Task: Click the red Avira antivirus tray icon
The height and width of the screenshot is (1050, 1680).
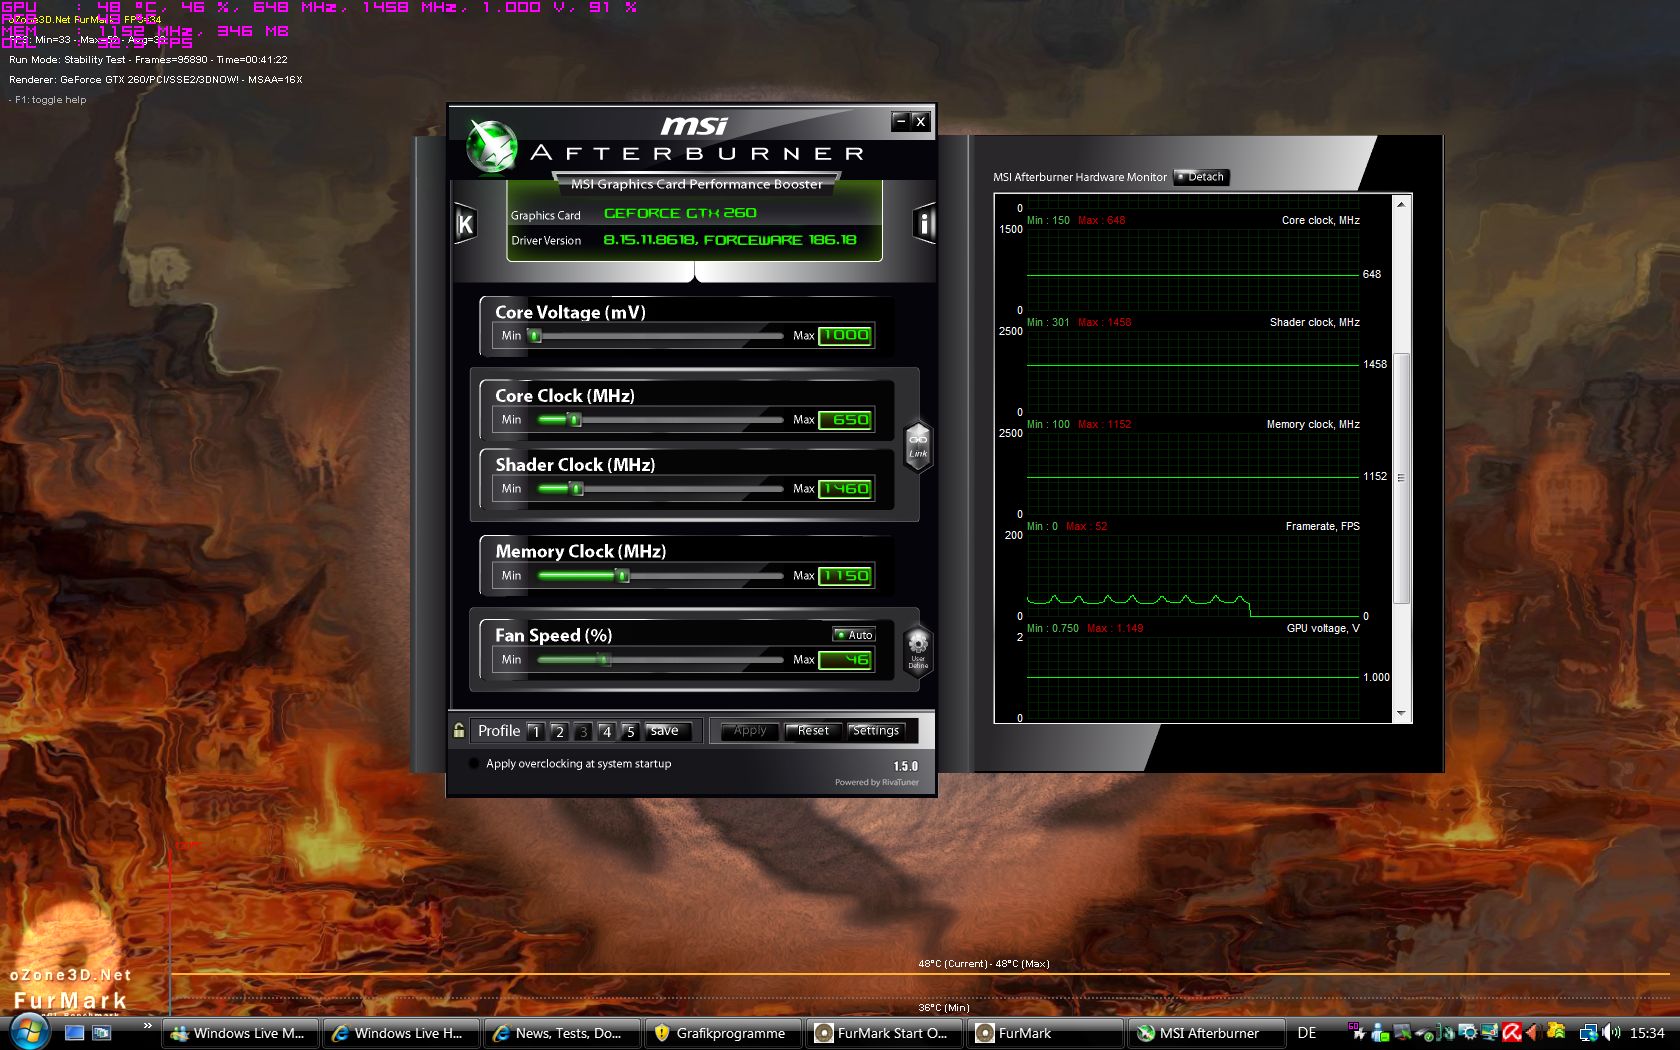Action: (x=1512, y=1033)
